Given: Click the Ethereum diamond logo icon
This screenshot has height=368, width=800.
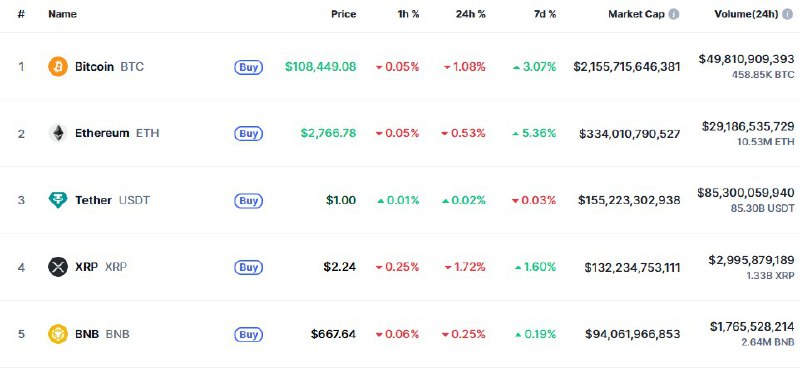Looking at the screenshot, I should coord(58,133).
